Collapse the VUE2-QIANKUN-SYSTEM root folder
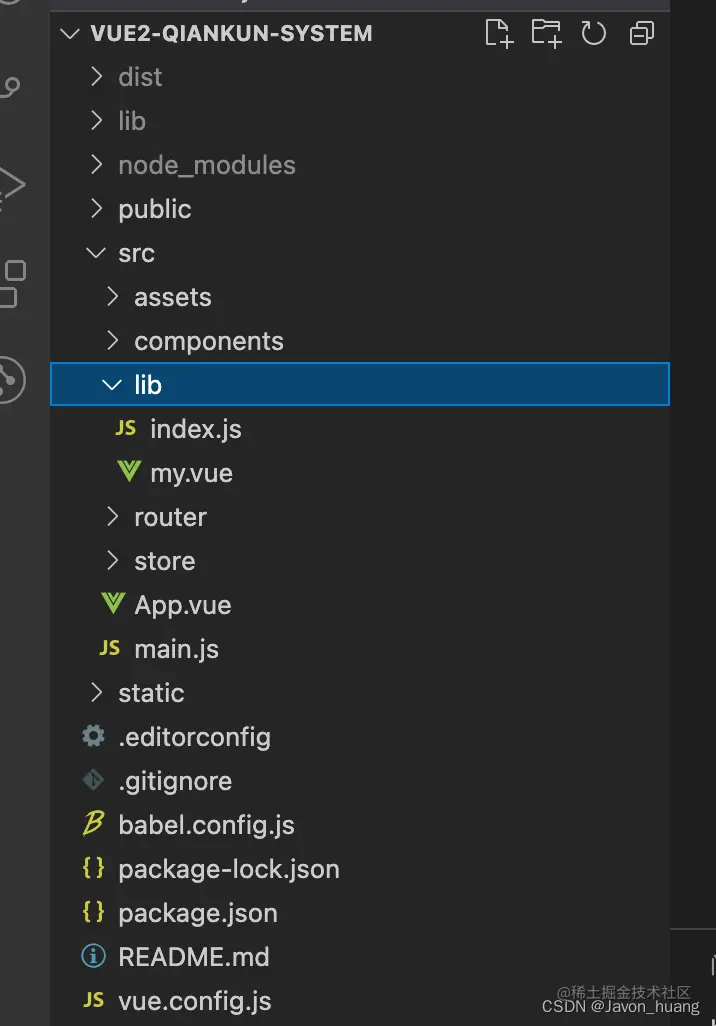This screenshot has width=716, height=1026. tap(70, 33)
